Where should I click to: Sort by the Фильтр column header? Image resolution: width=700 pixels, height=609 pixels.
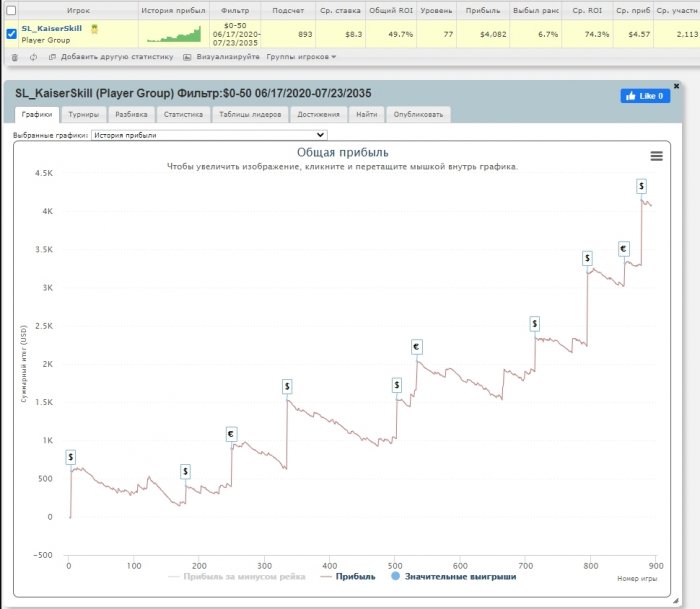tap(235, 10)
